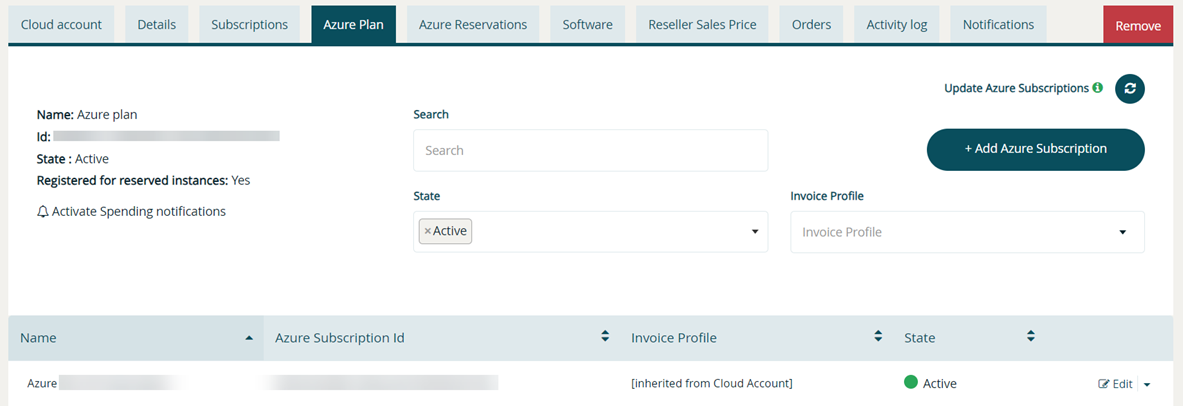Click the refresh Azure subscriptions icon button
The image size is (1183, 406).
pyautogui.click(x=1129, y=88)
